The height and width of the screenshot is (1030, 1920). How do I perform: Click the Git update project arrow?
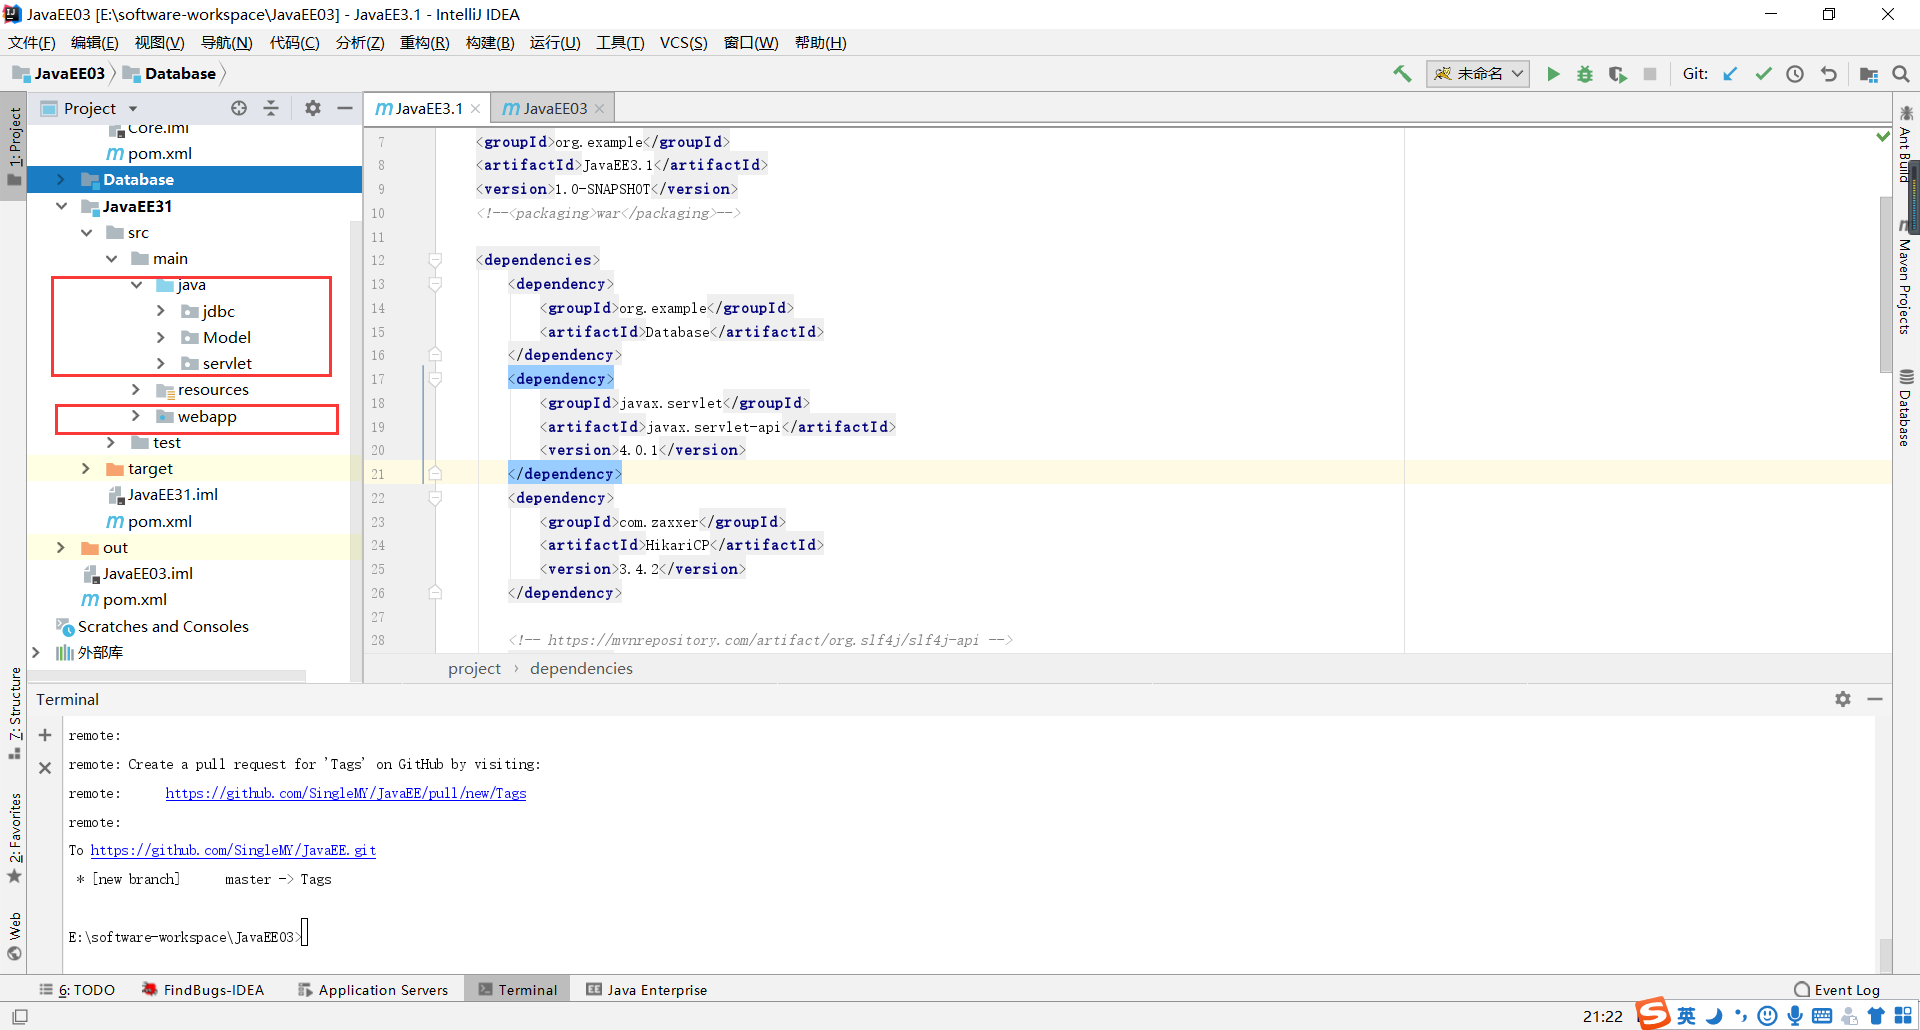1730,74
